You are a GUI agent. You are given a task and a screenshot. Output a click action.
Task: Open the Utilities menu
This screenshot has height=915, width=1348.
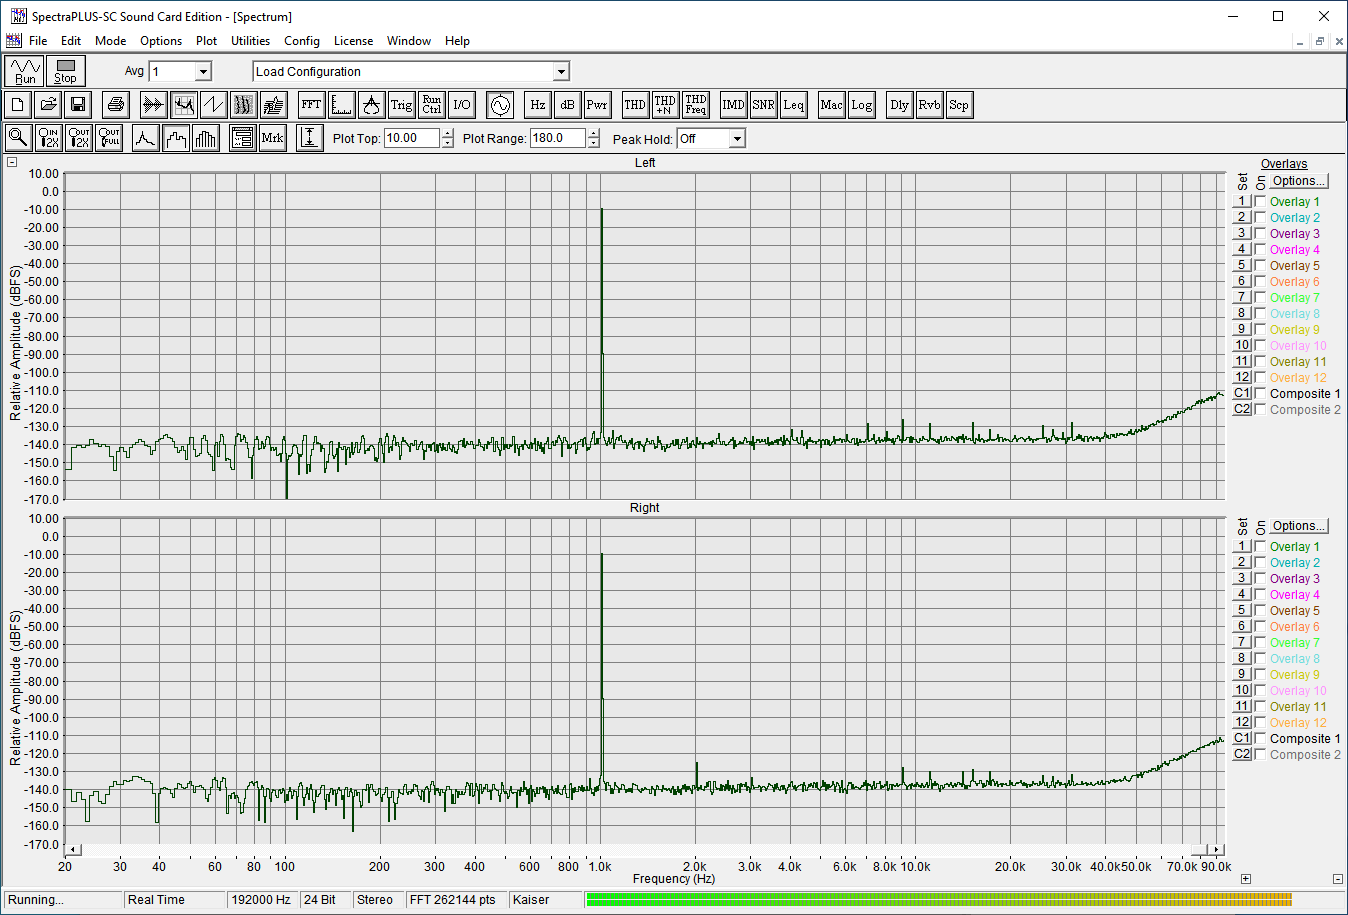coord(250,41)
